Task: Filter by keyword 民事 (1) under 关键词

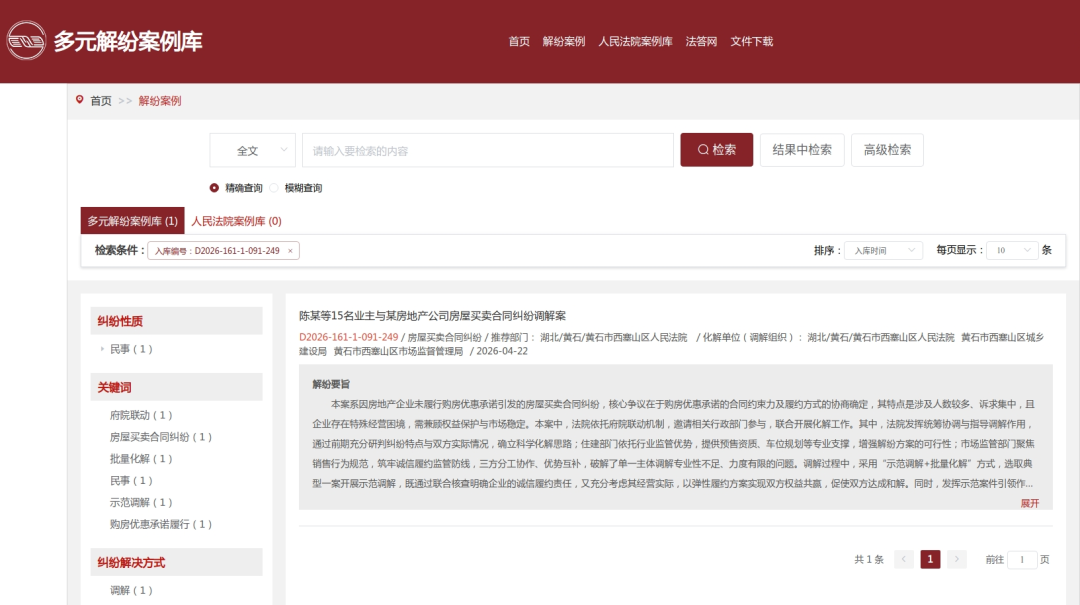Action: [x=131, y=480]
